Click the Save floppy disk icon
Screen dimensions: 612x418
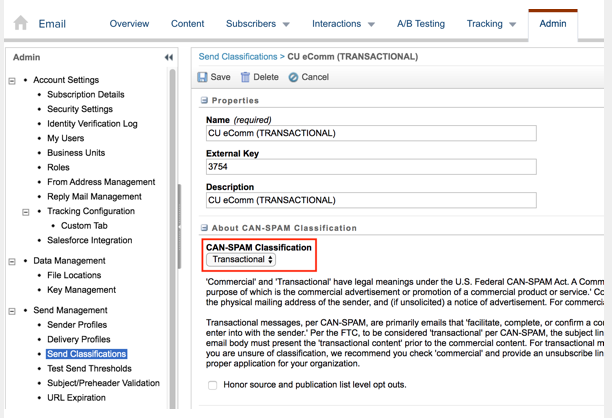point(202,77)
